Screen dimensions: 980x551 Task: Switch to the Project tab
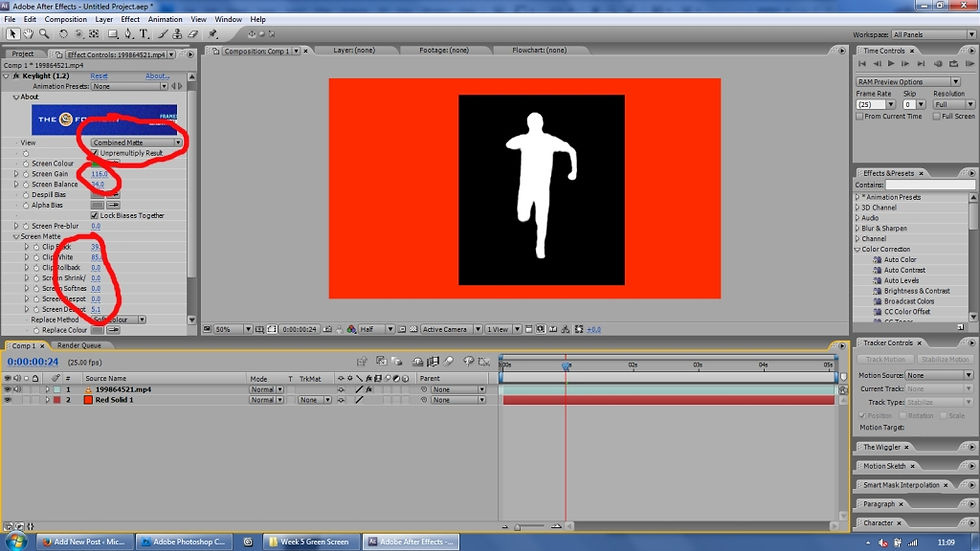pos(23,54)
